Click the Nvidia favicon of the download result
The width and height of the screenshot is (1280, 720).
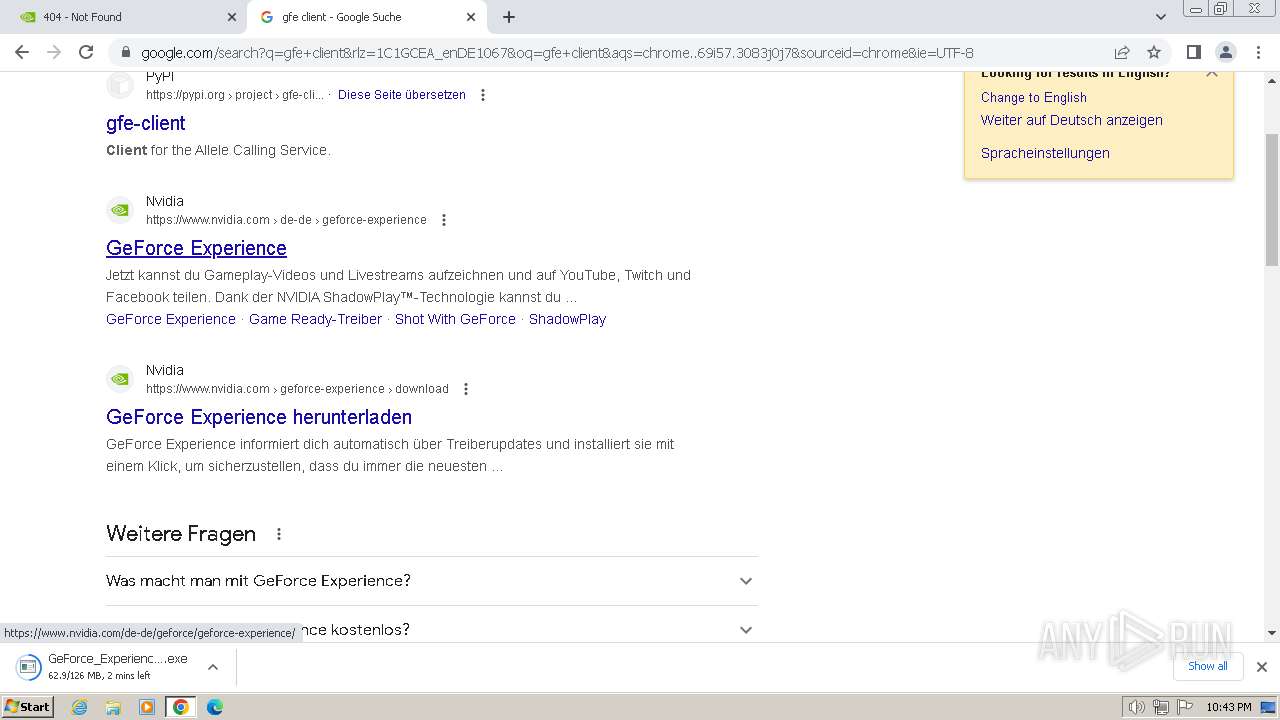pos(120,379)
